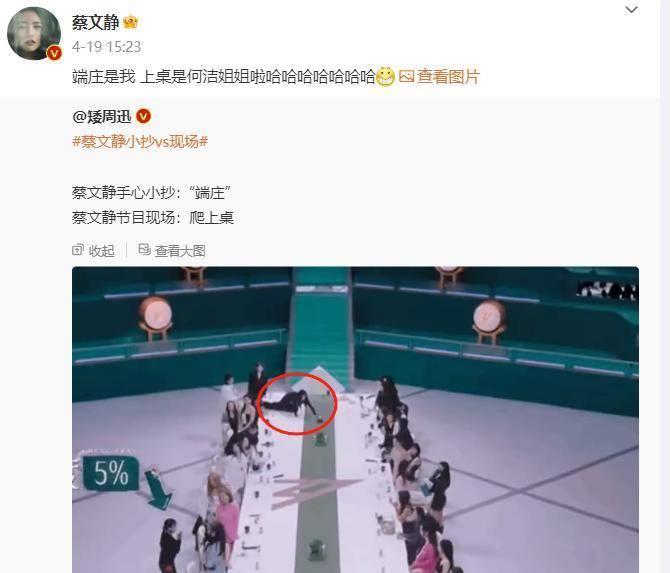Click the 5% label in the image
This screenshot has width=670, height=573.
tap(111, 473)
